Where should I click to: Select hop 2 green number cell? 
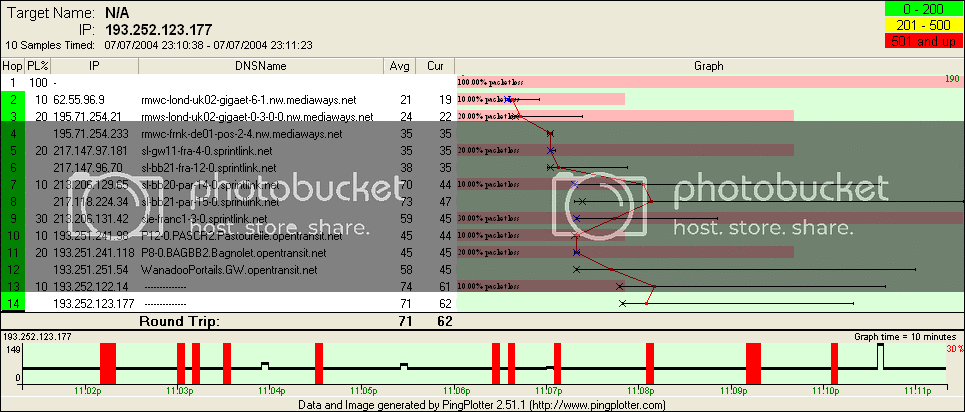coord(12,100)
